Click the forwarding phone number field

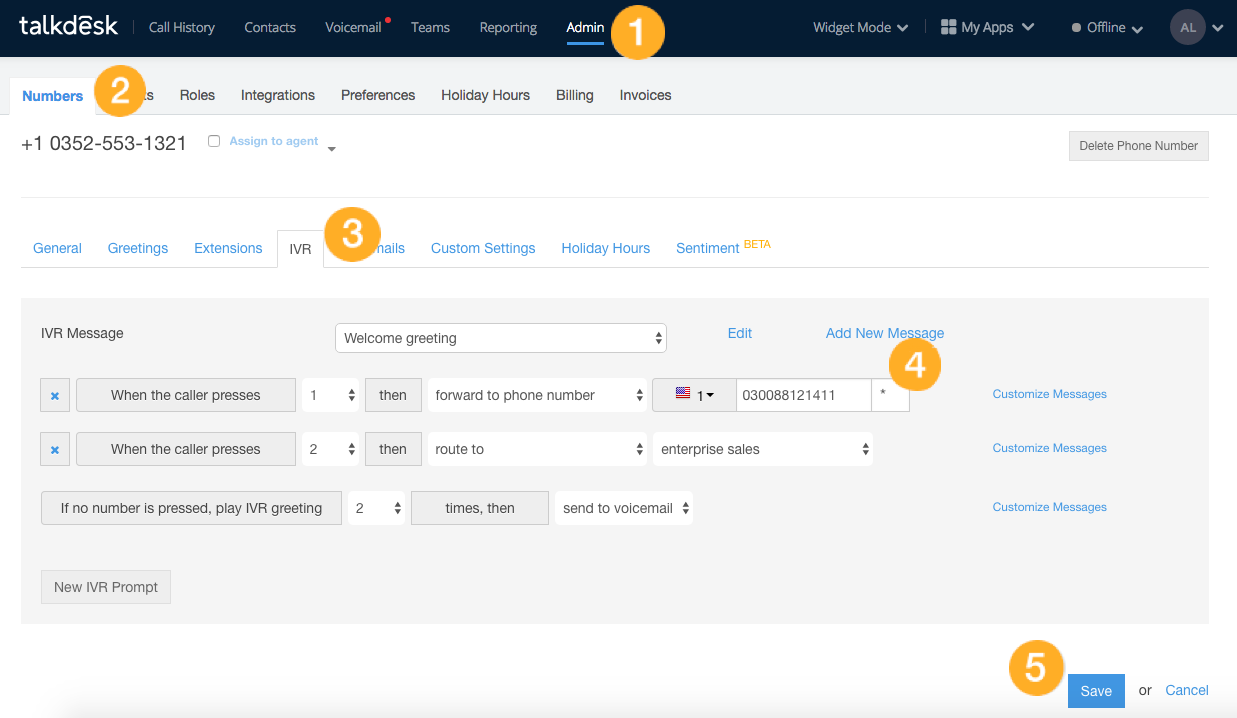tap(804, 395)
